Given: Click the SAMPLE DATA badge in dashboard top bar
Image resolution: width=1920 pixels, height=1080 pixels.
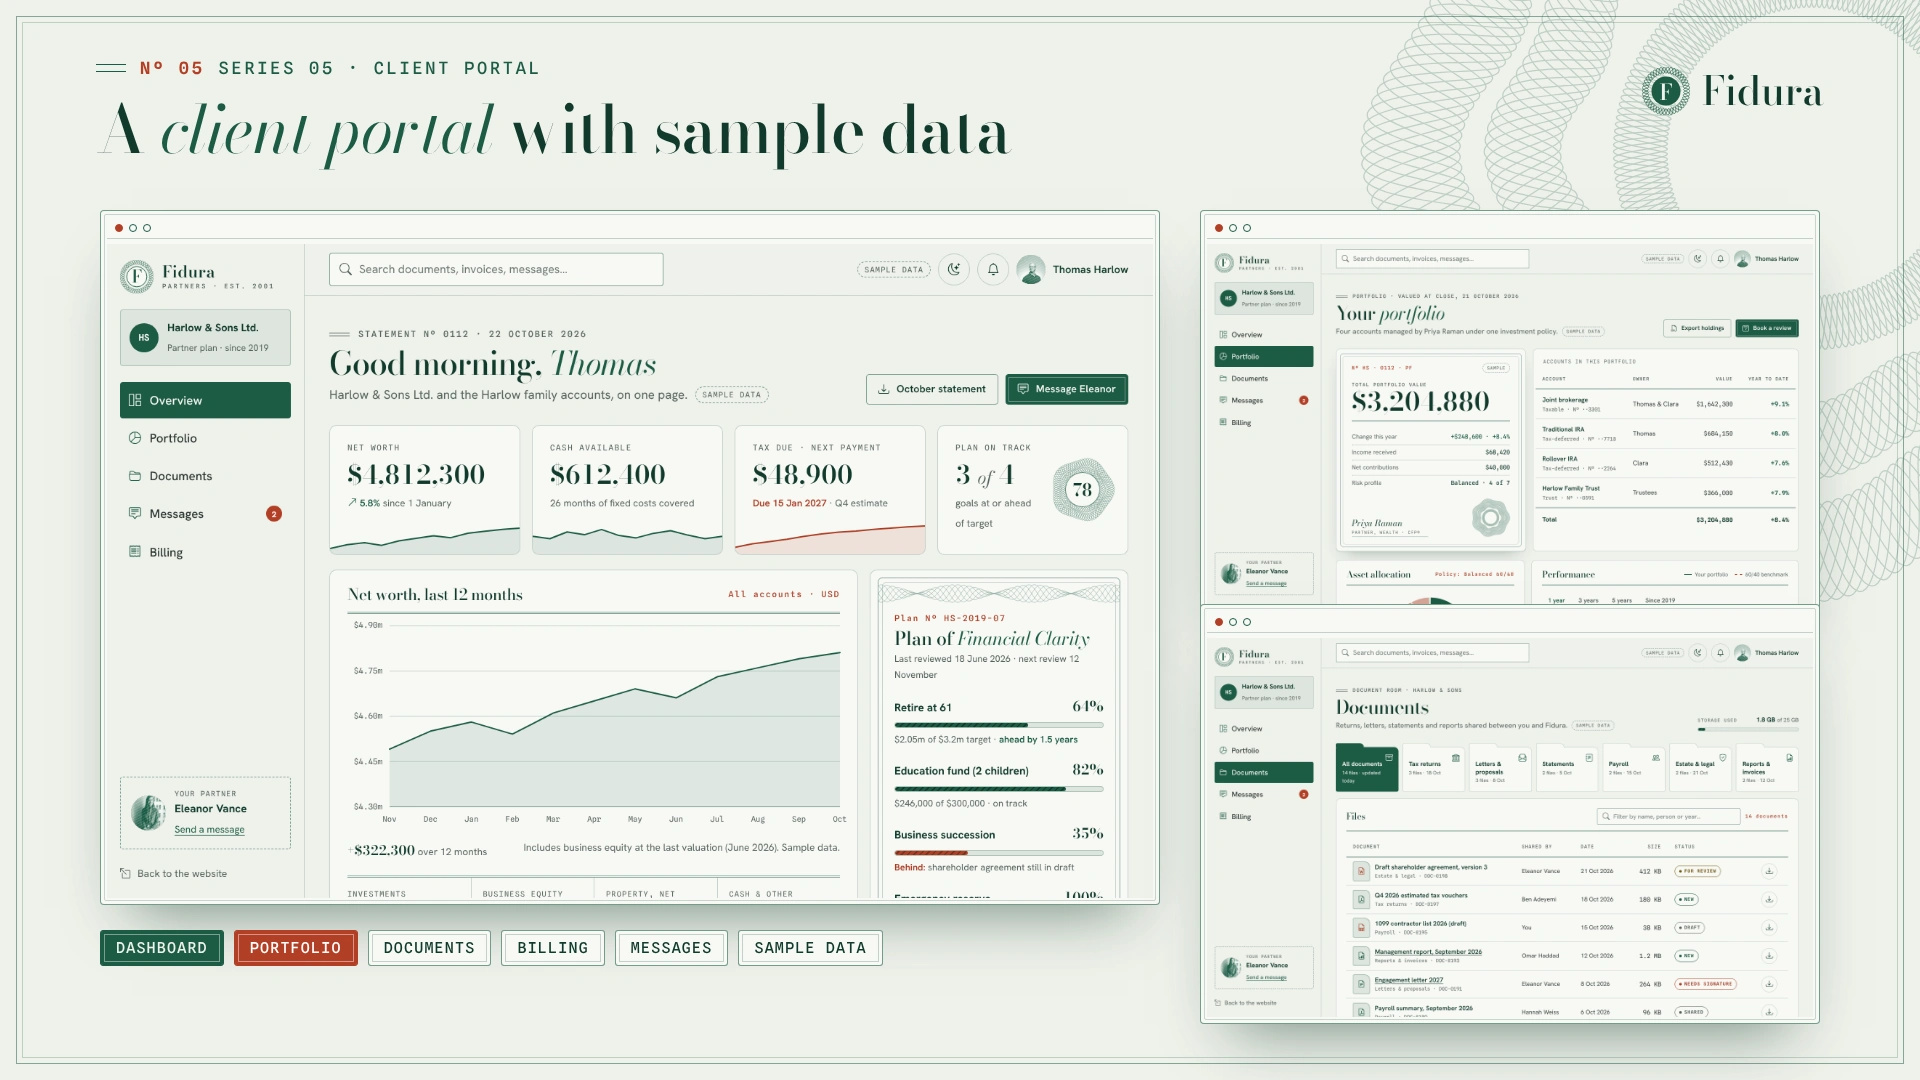Looking at the screenshot, I should pyautogui.click(x=894, y=269).
